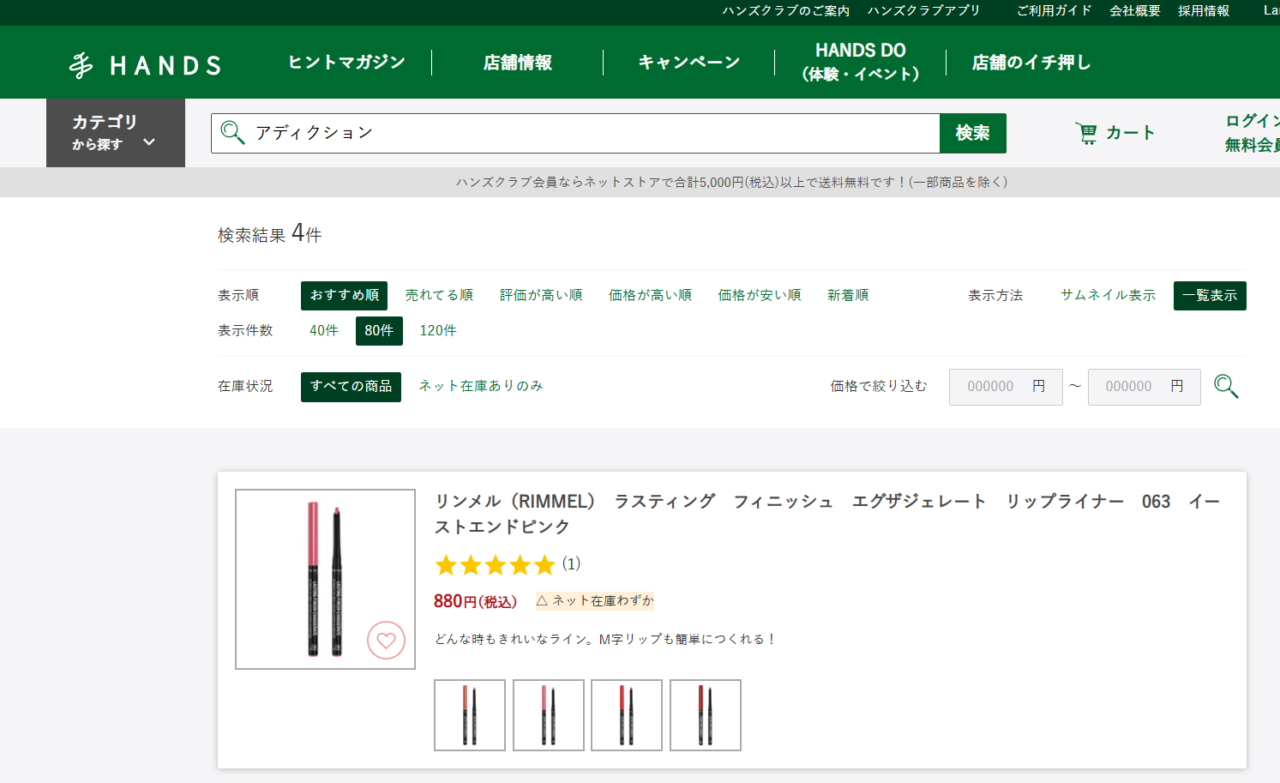Image resolution: width=1280 pixels, height=783 pixels.
Task: Select the bright red lip liner variant thumbnail
Action: pos(627,715)
